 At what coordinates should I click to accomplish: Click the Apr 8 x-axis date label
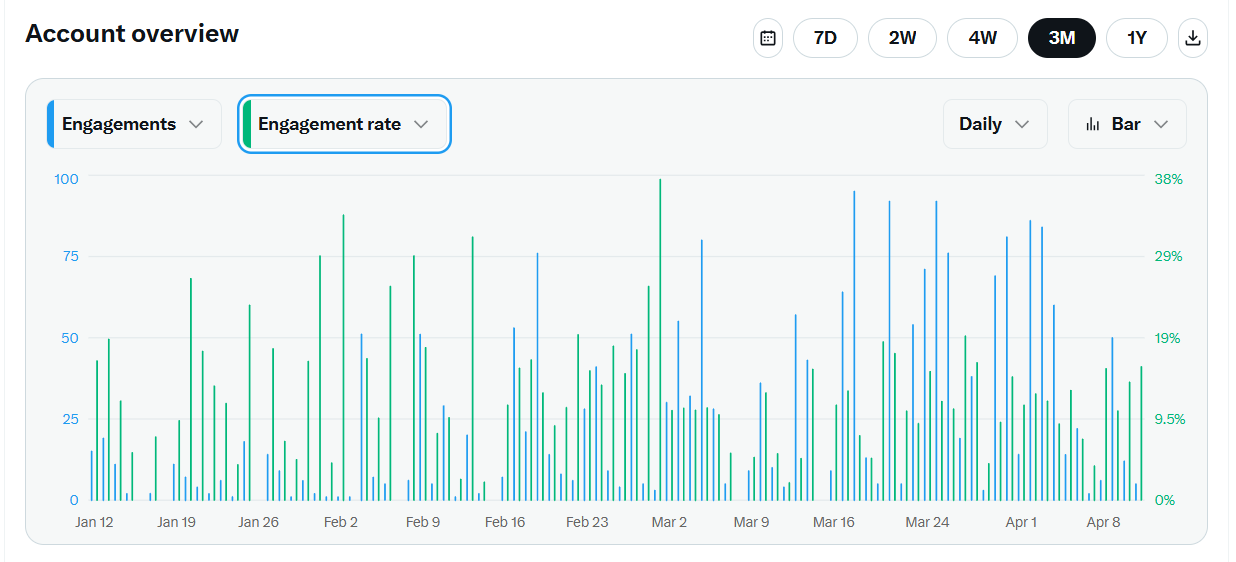[x=1104, y=522]
